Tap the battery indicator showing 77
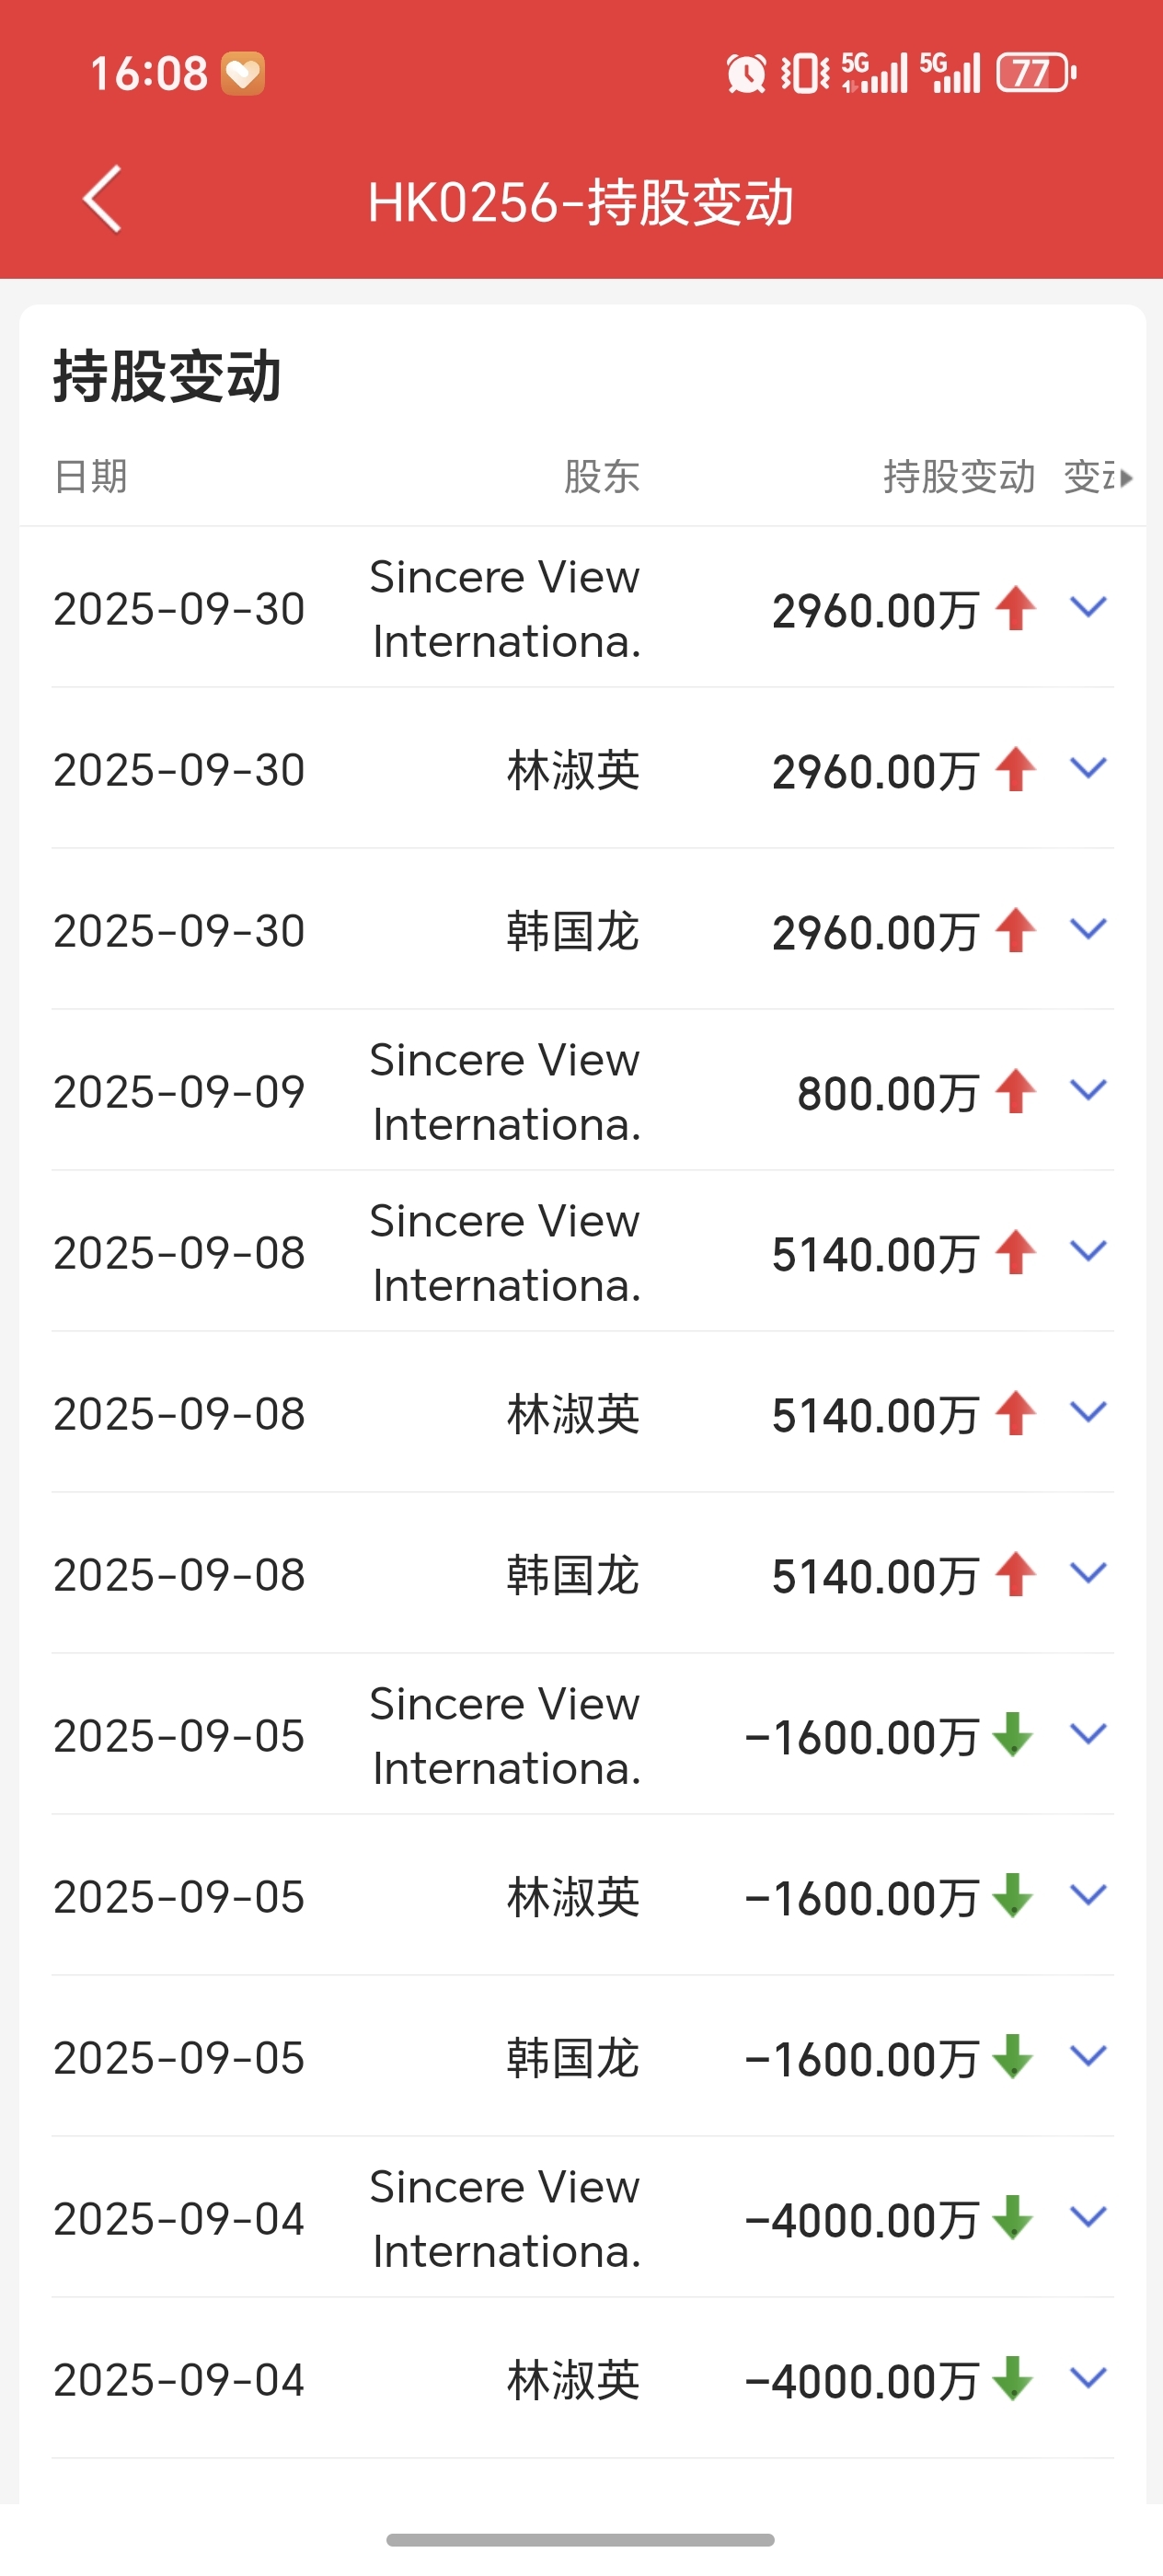The width and height of the screenshot is (1163, 2576). tap(1036, 73)
